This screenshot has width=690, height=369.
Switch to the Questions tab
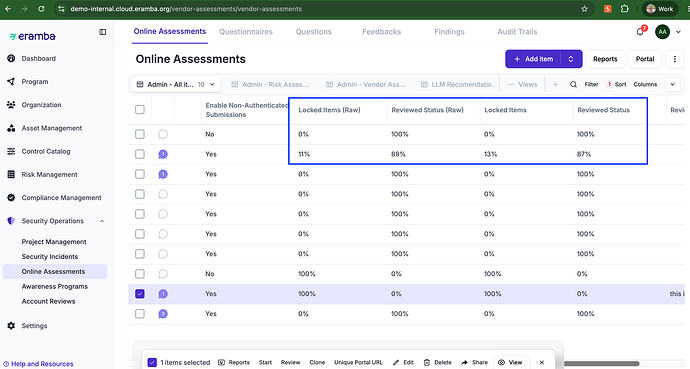[x=314, y=32]
